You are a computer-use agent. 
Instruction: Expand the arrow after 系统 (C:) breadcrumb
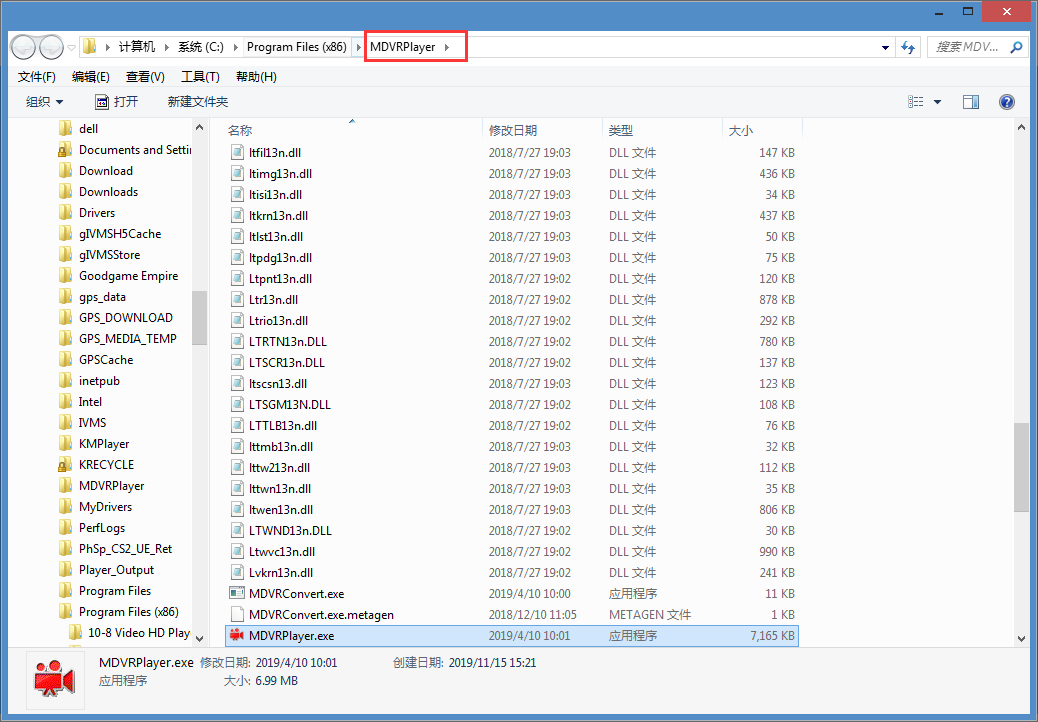235,47
